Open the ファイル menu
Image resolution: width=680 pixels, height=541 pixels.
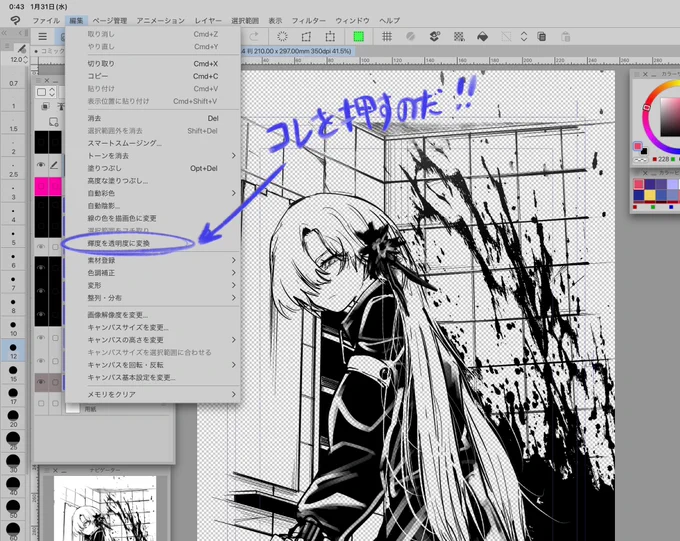coord(46,20)
